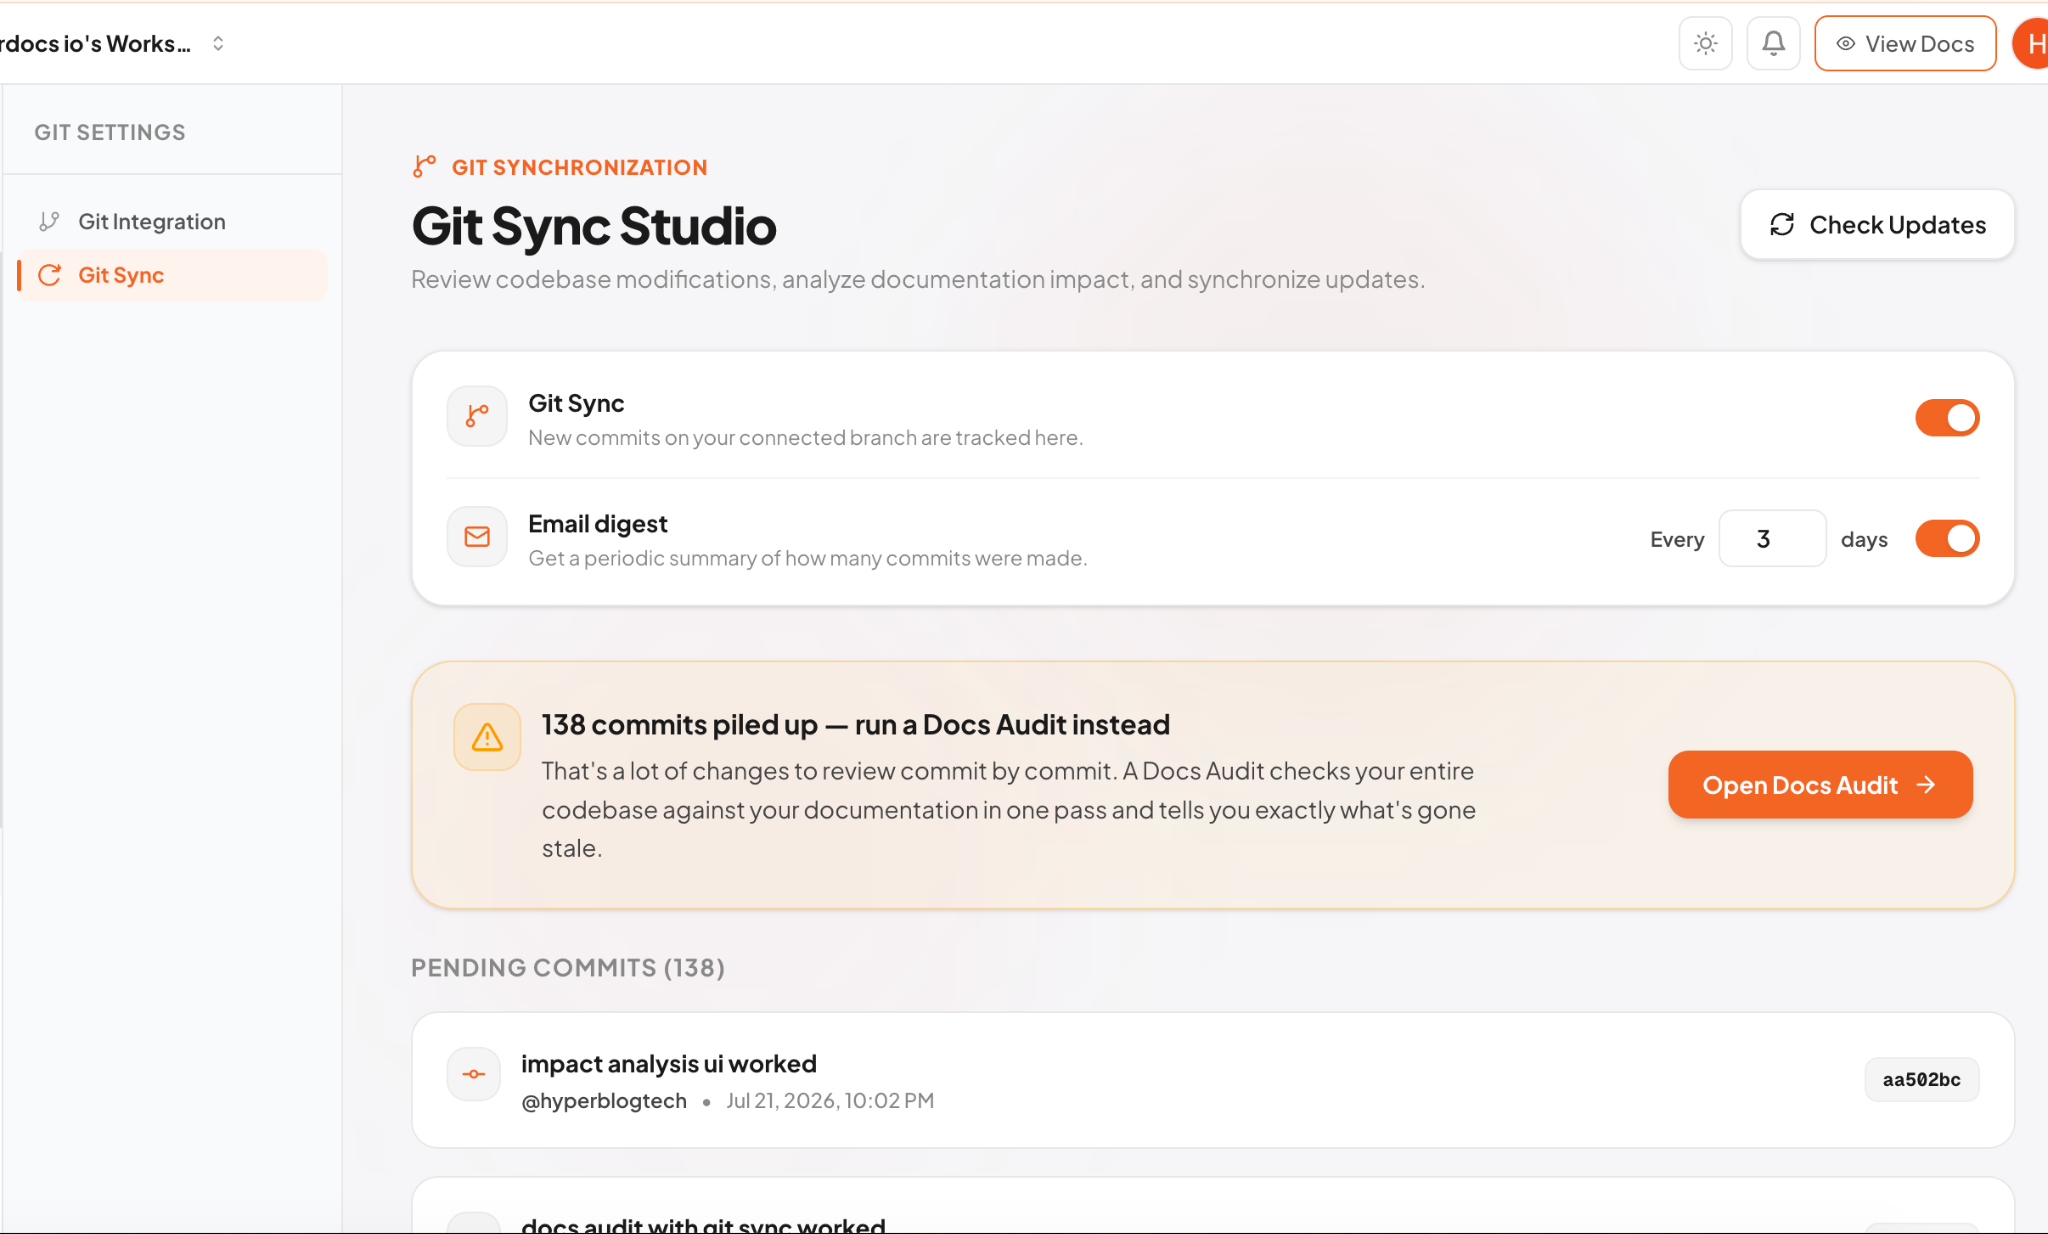Image resolution: width=2048 pixels, height=1234 pixels.
Task: Click the Git Sync Studio page title
Action: [x=594, y=226]
